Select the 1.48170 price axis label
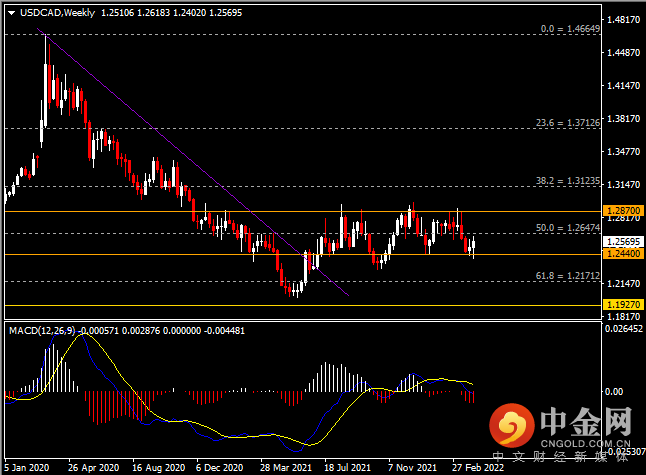This screenshot has height=475, width=646. 624,19
